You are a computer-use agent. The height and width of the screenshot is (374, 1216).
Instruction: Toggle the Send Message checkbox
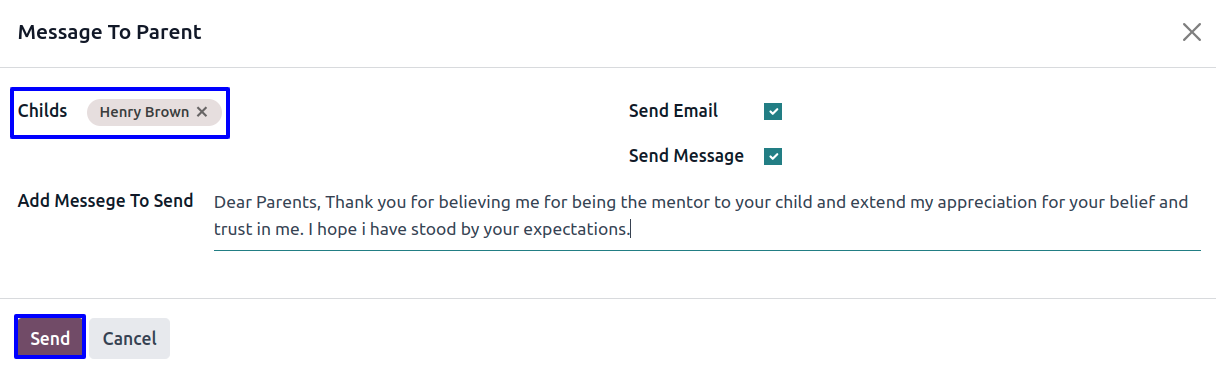point(773,156)
